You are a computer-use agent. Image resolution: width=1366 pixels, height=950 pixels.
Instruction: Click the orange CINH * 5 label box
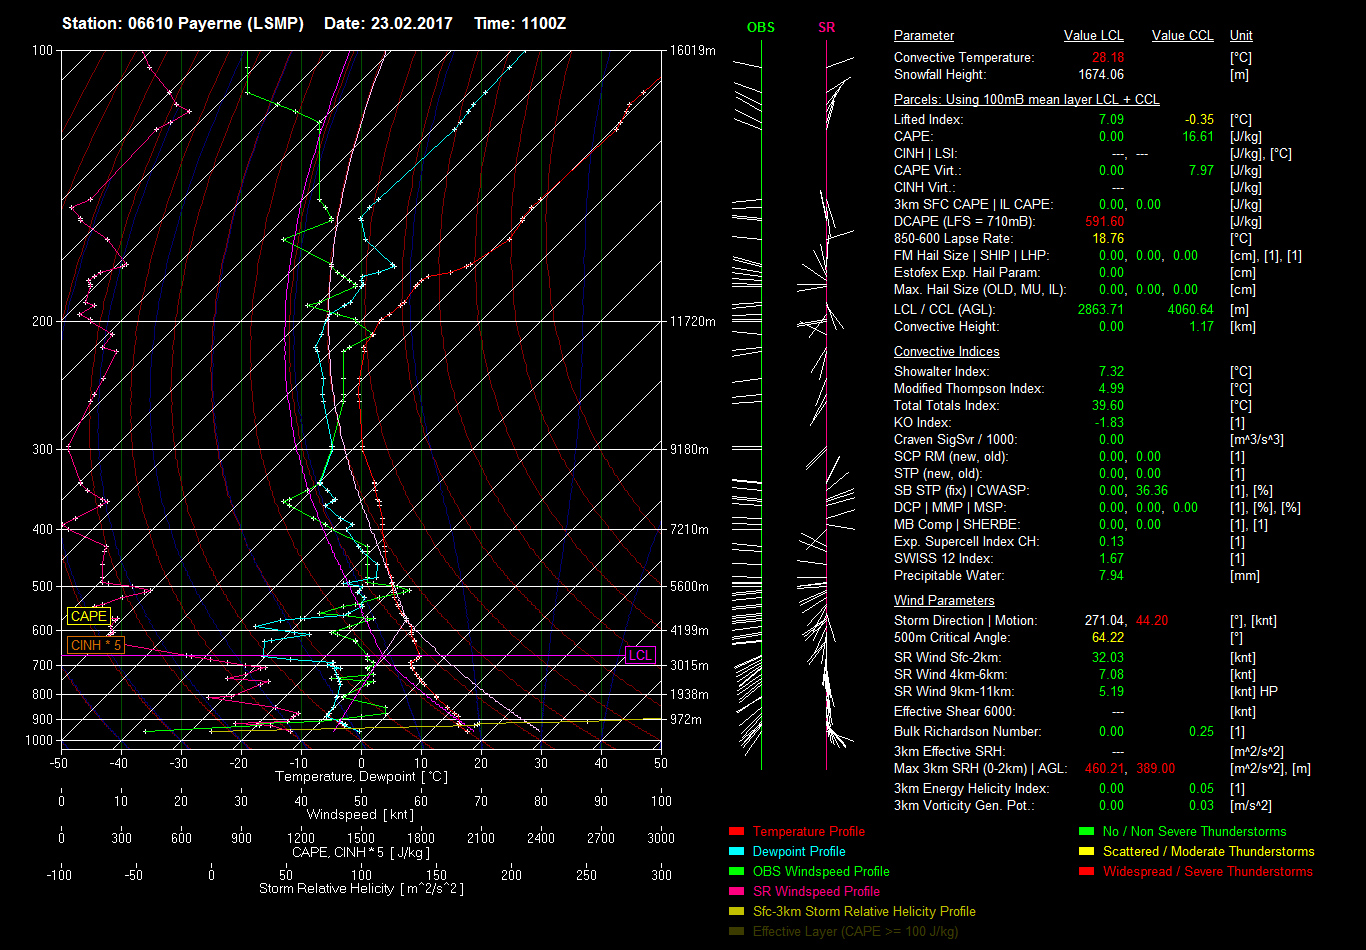(96, 646)
